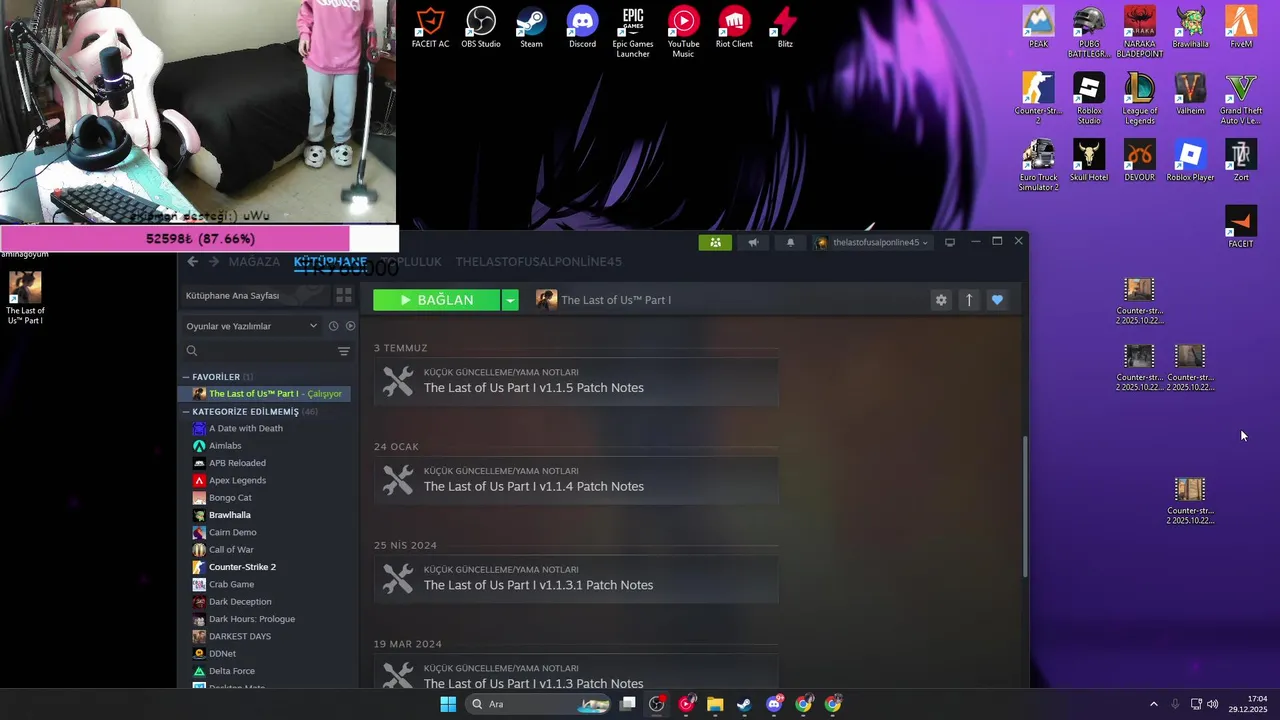Open THELASTOFUSALPONLINE45 profile tab
Screen dimensions: 1280x720
coord(539,261)
